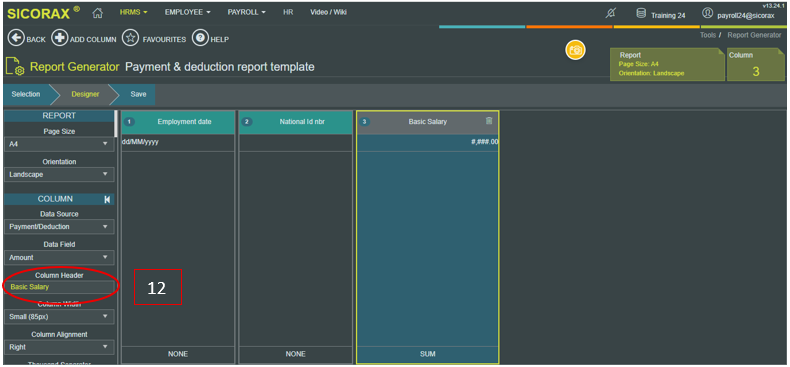Click the Report Generator breadcrumb
Screen dimensions: 790x367
pos(754,35)
